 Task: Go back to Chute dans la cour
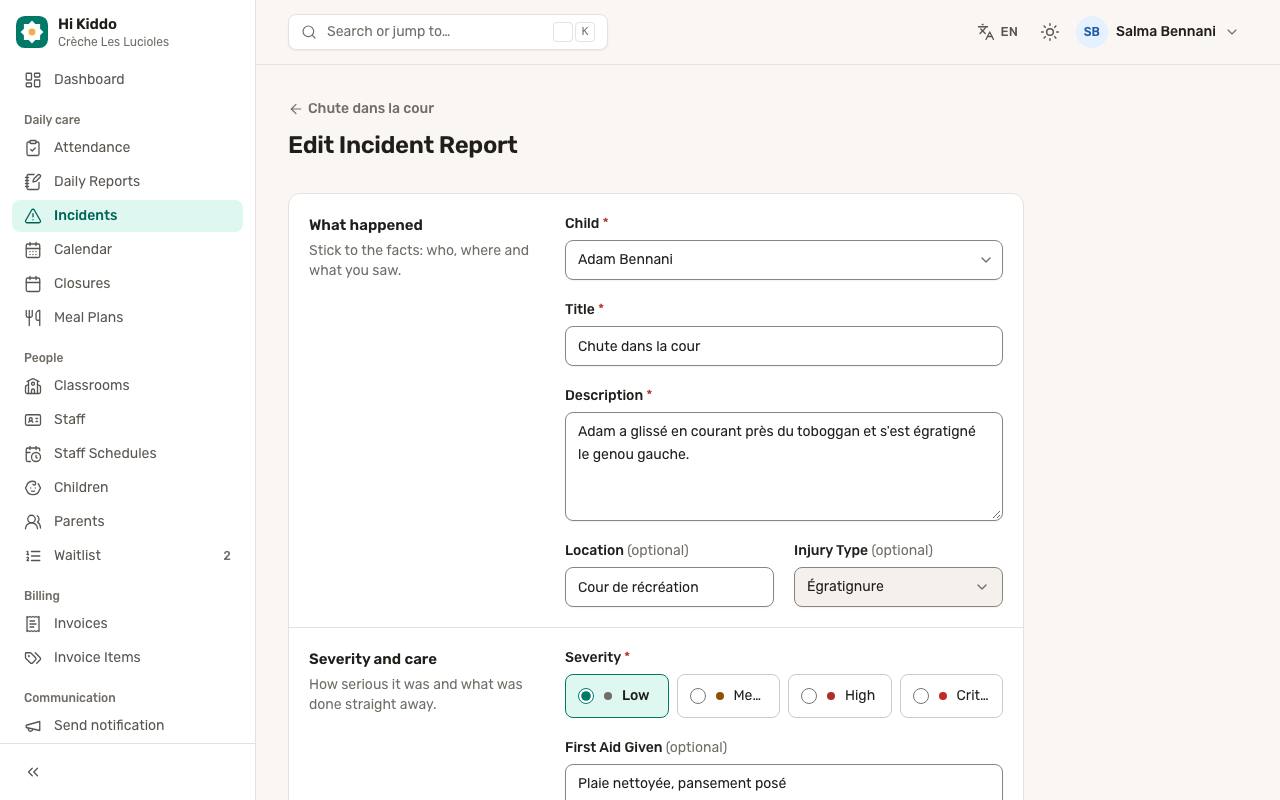[x=361, y=108]
